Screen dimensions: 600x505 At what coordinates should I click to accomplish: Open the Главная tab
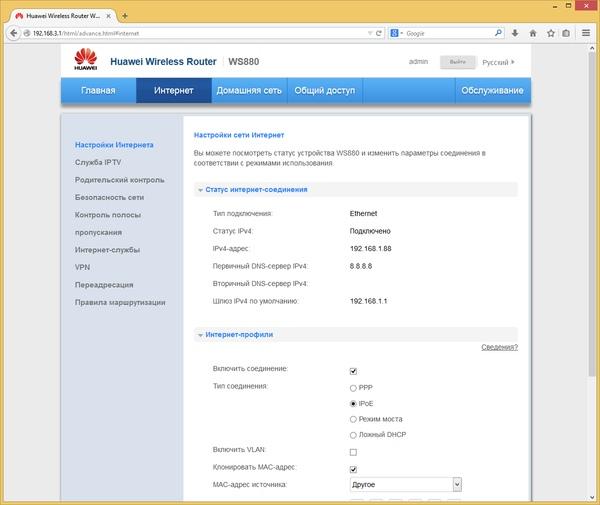pos(98,91)
